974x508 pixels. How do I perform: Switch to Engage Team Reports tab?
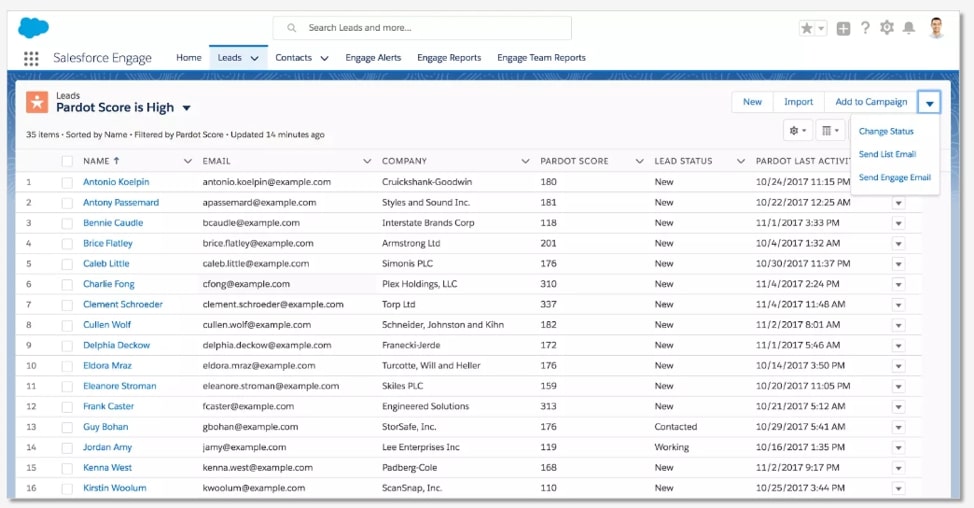(x=541, y=58)
